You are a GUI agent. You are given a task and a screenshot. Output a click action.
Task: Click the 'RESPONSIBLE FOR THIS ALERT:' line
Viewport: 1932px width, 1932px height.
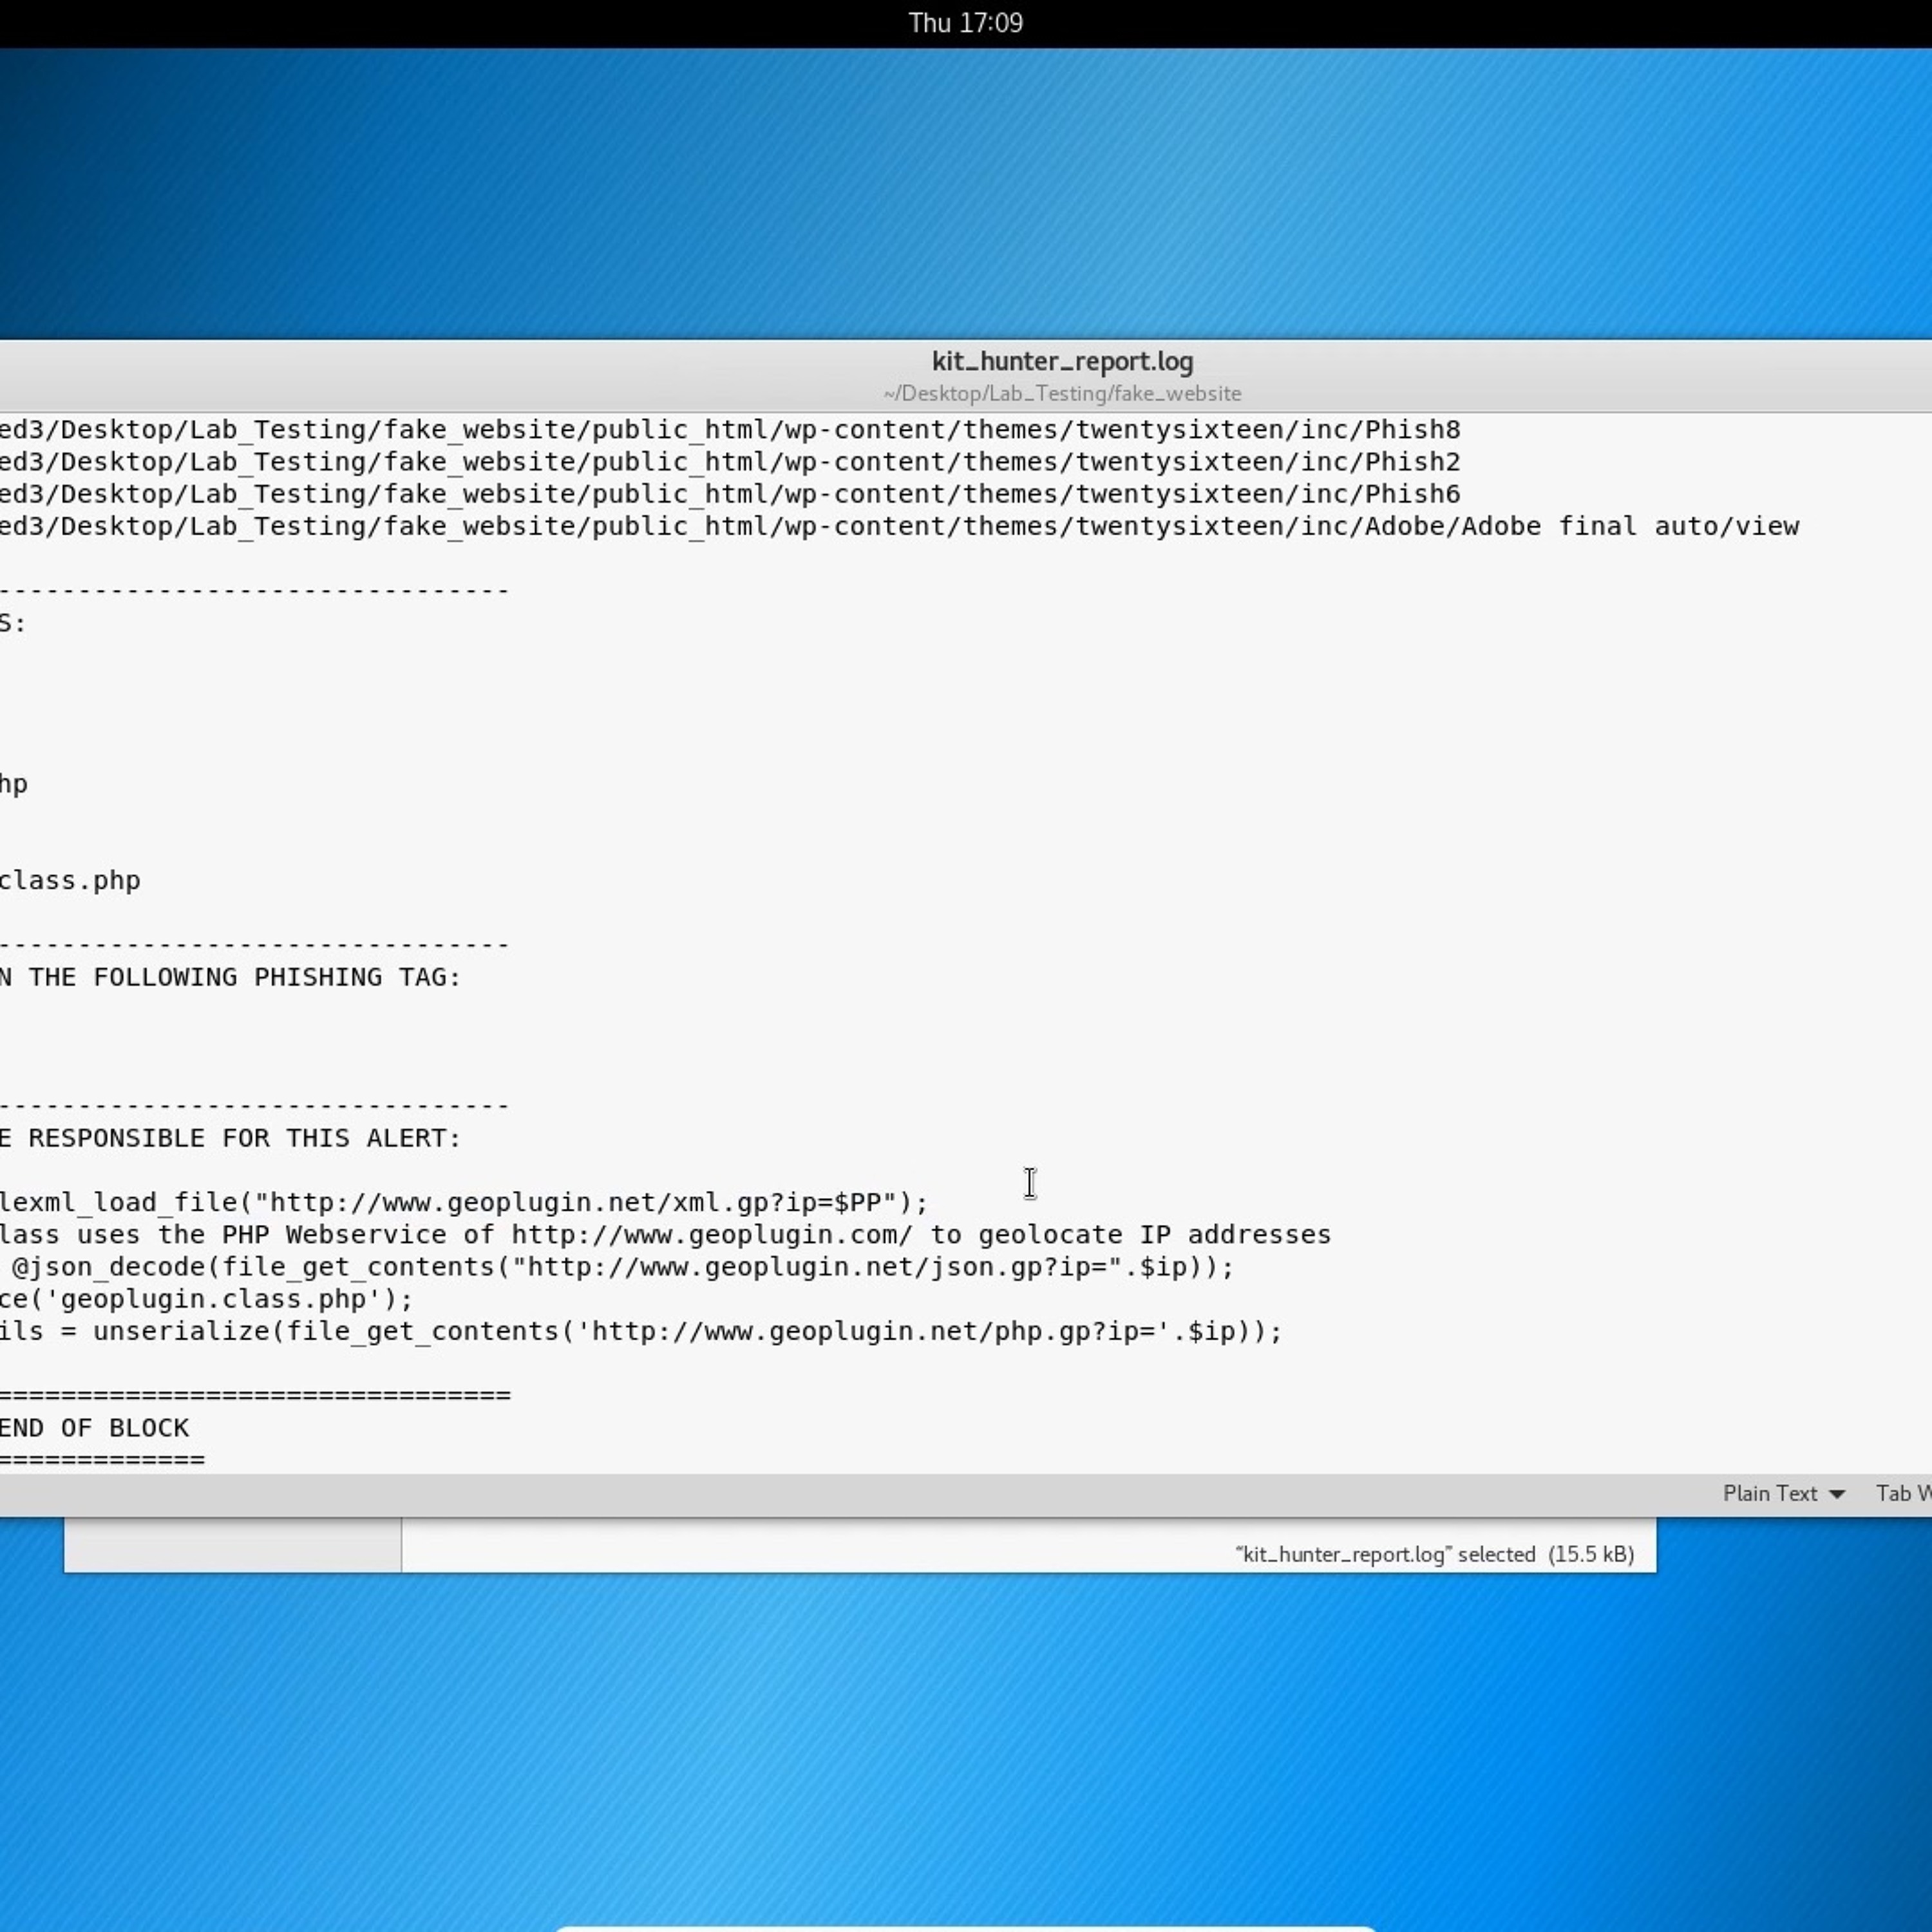tap(244, 1138)
